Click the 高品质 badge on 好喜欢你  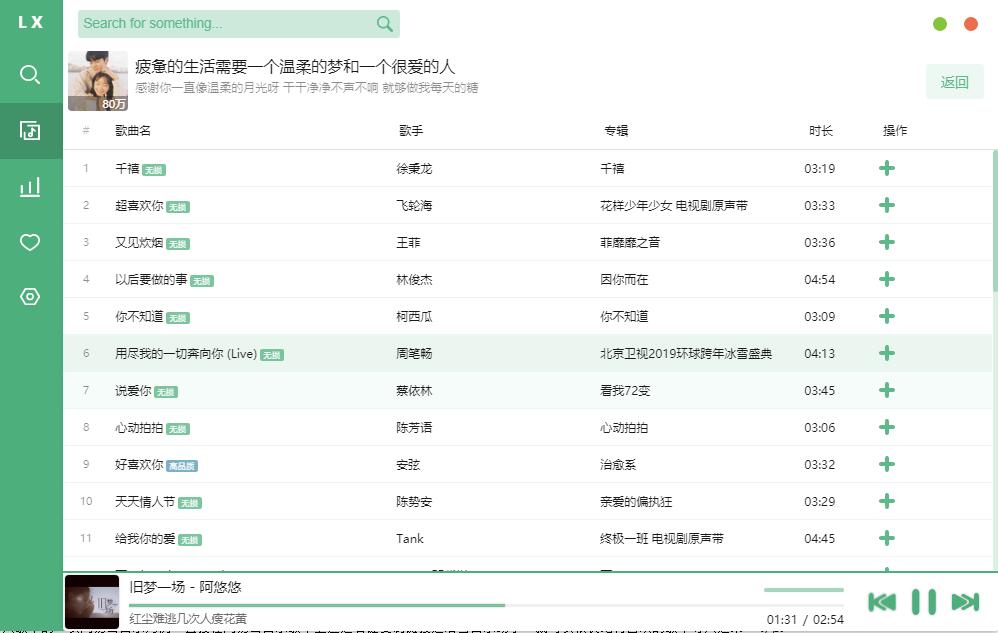click(182, 466)
